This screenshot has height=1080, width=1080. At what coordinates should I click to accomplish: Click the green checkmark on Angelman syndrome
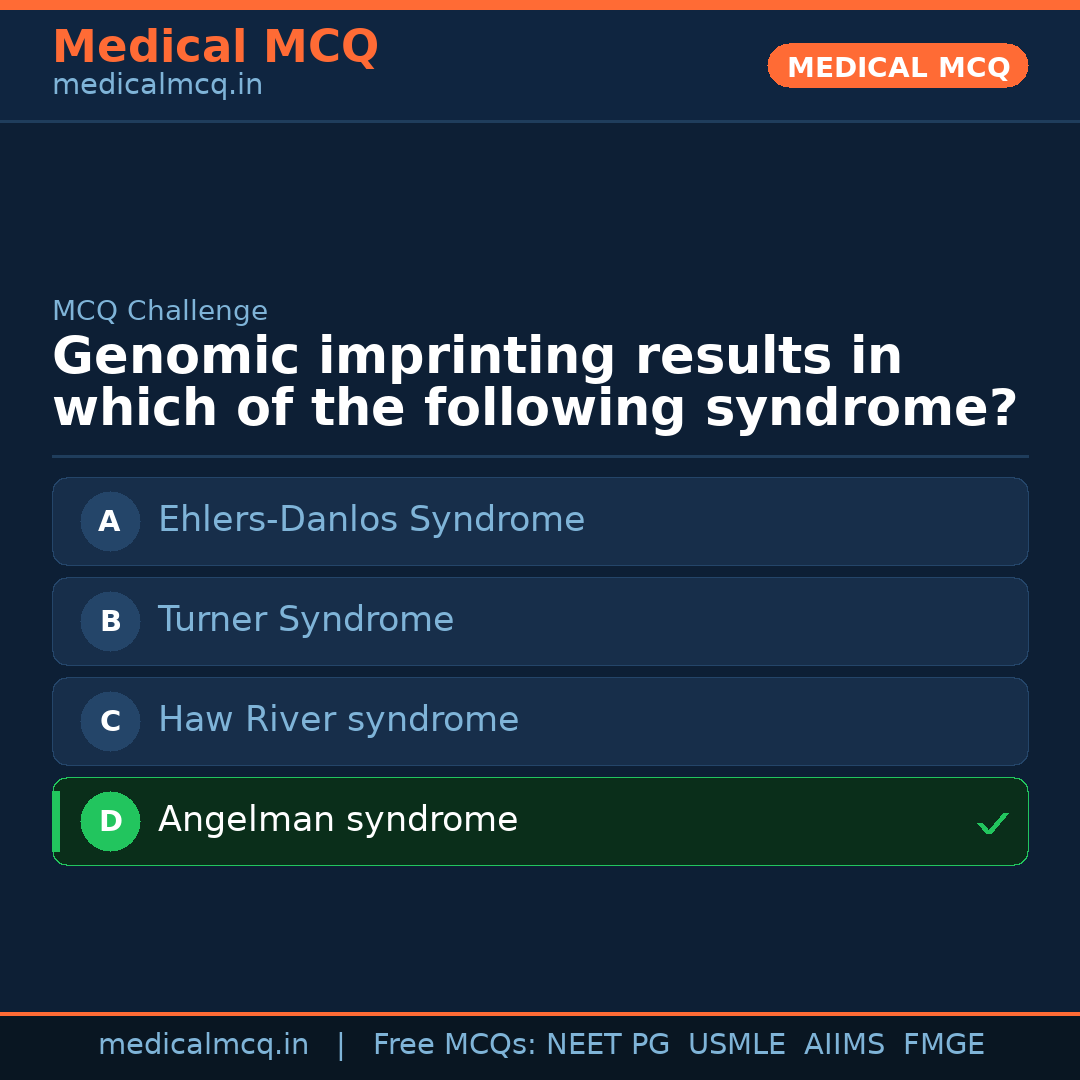click(992, 823)
